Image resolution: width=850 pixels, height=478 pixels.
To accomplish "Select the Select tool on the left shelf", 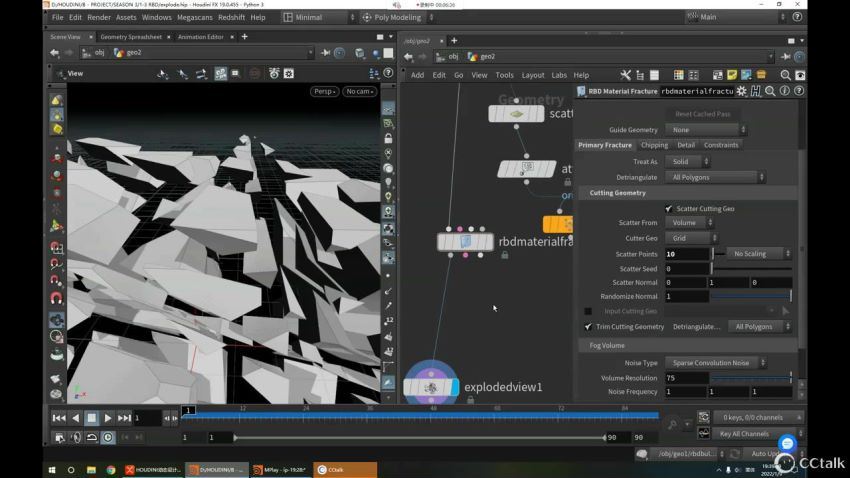I will pos(56,100).
